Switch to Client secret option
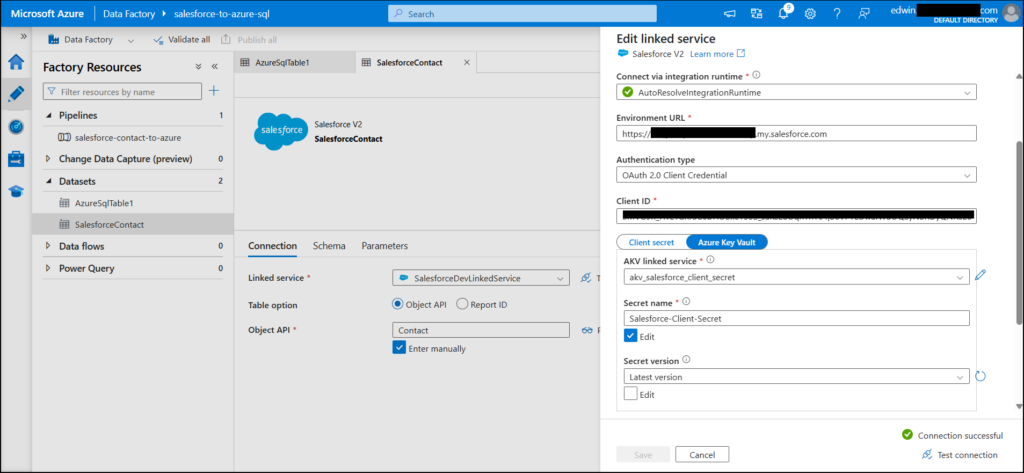1024x473 pixels. 651,242
